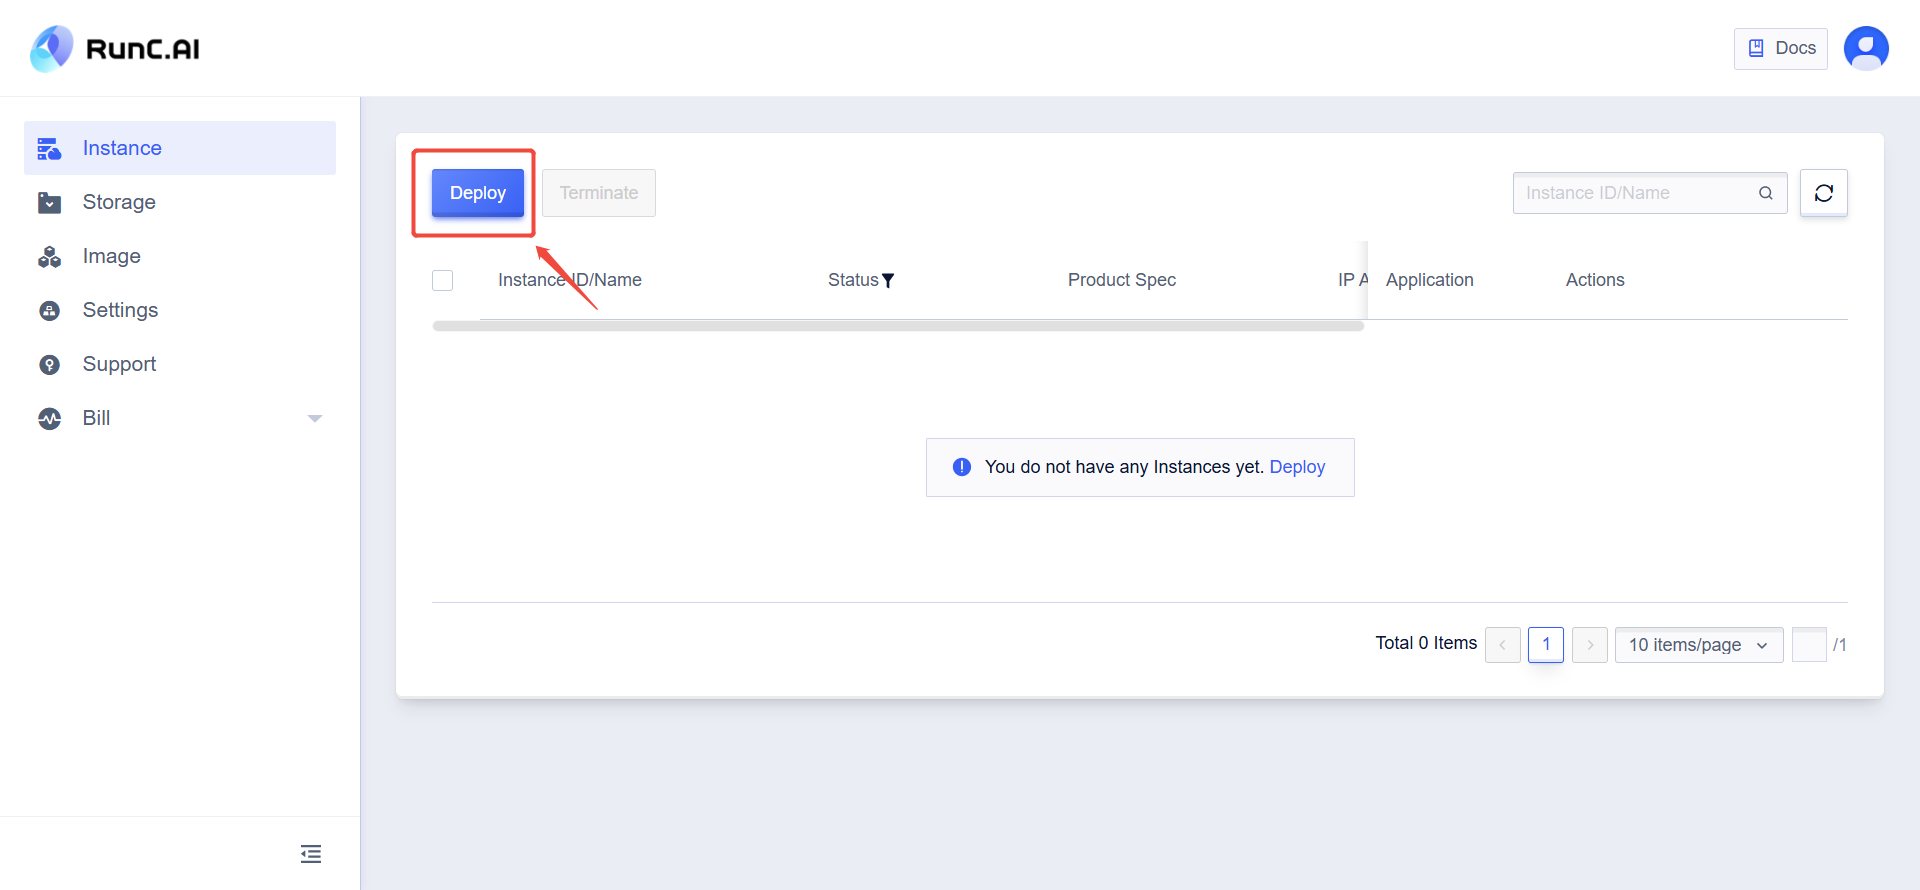
Task: Click the RunC.AI logo icon
Action: pyautogui.click(x=52, y=49)
